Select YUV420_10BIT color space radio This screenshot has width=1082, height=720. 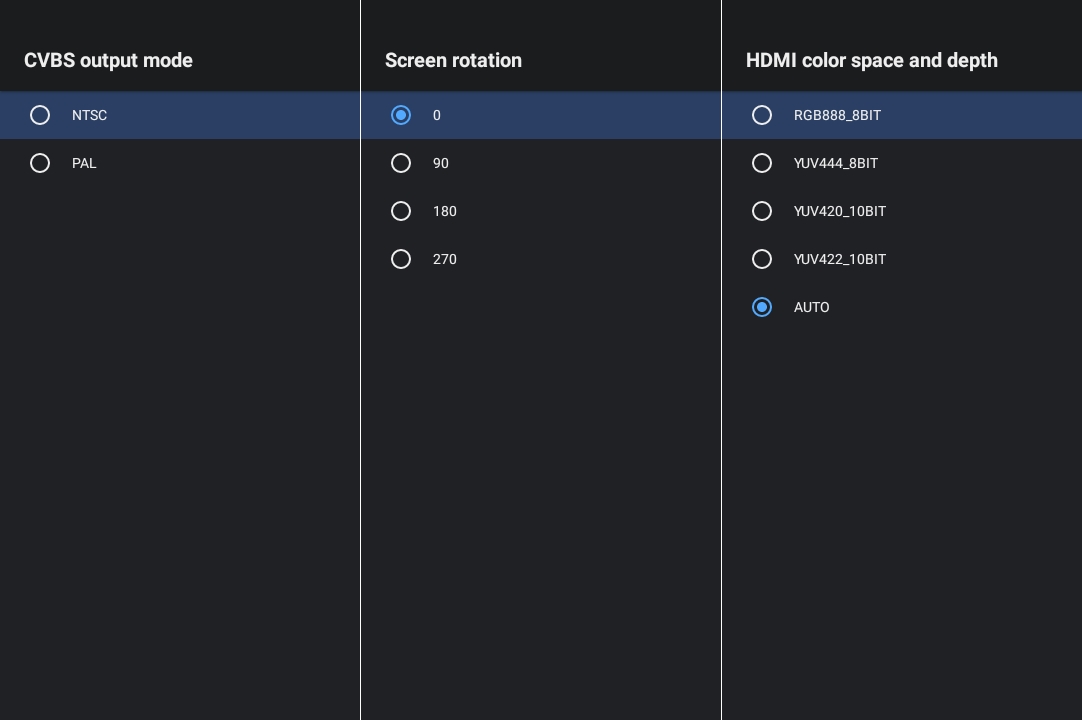click(x=762, y=211)
